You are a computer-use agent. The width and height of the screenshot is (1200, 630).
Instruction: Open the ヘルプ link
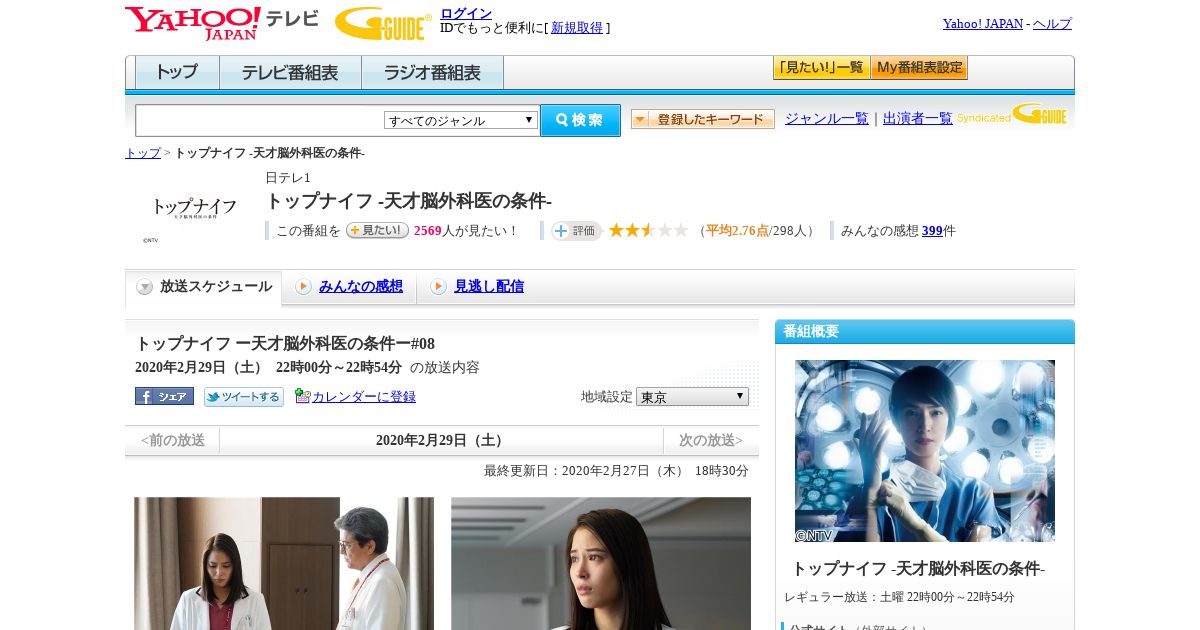pos(1052,23)
